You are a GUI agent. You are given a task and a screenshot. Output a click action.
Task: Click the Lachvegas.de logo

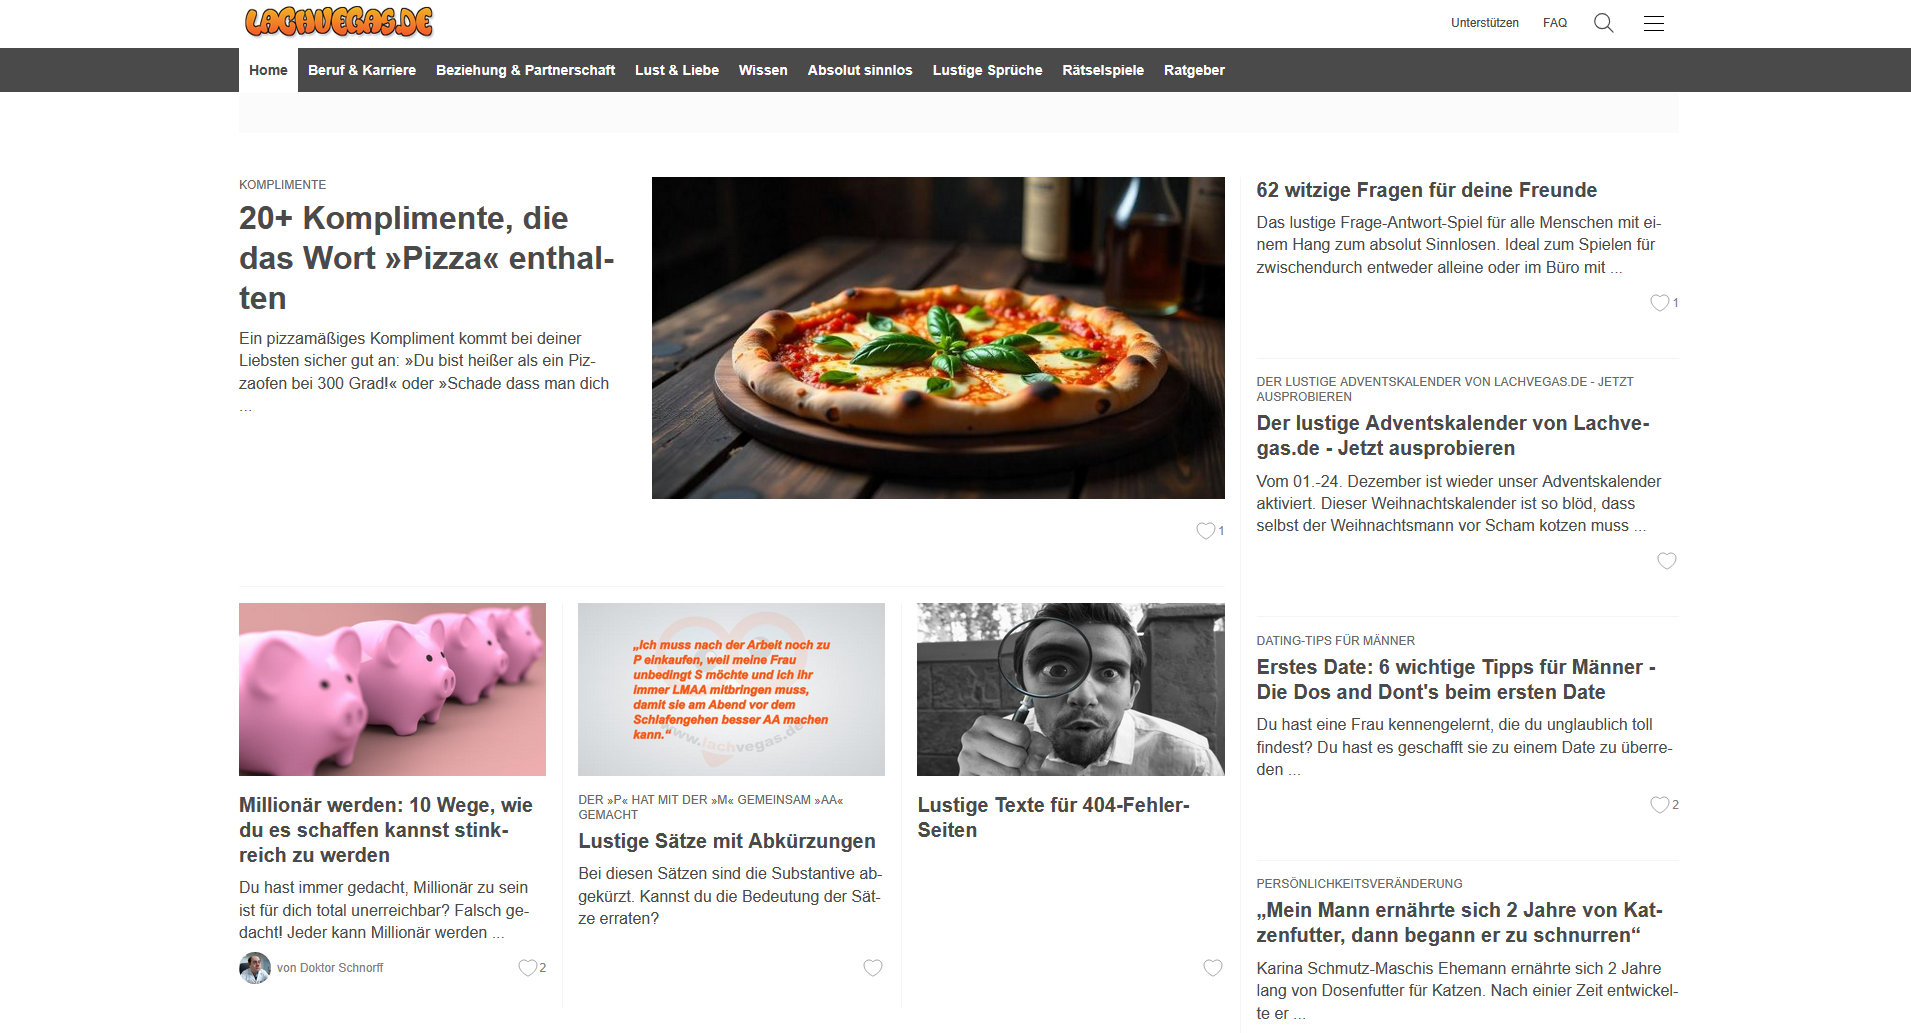(x=339, y=22)
